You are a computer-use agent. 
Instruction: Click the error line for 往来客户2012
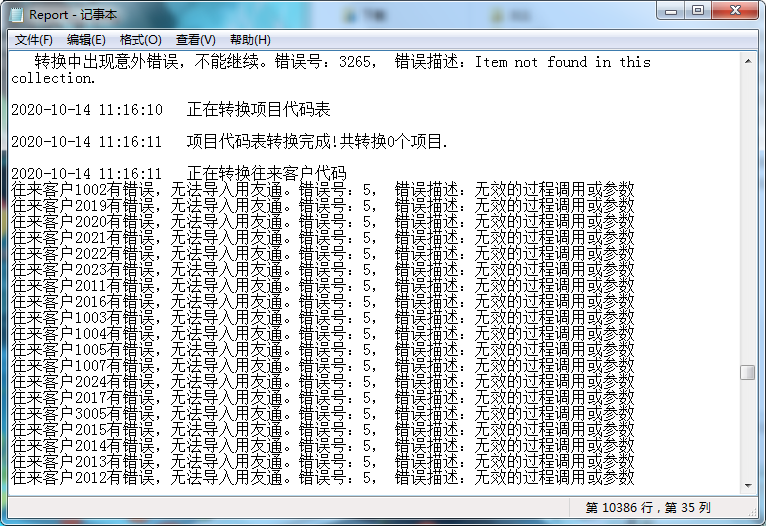(322, 478)
